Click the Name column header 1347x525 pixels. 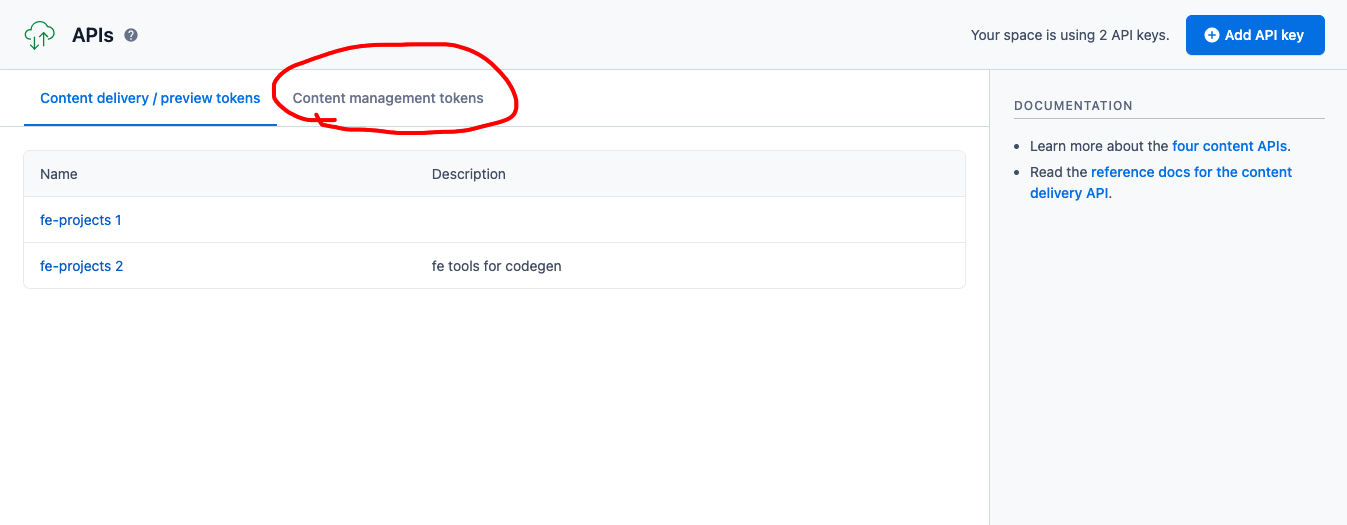point(59,174)
